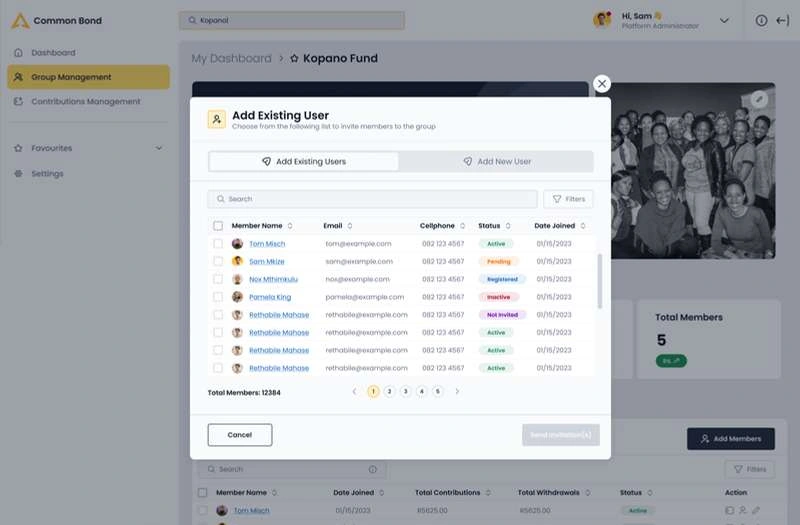Click the Add Existing User header icon

217,119
